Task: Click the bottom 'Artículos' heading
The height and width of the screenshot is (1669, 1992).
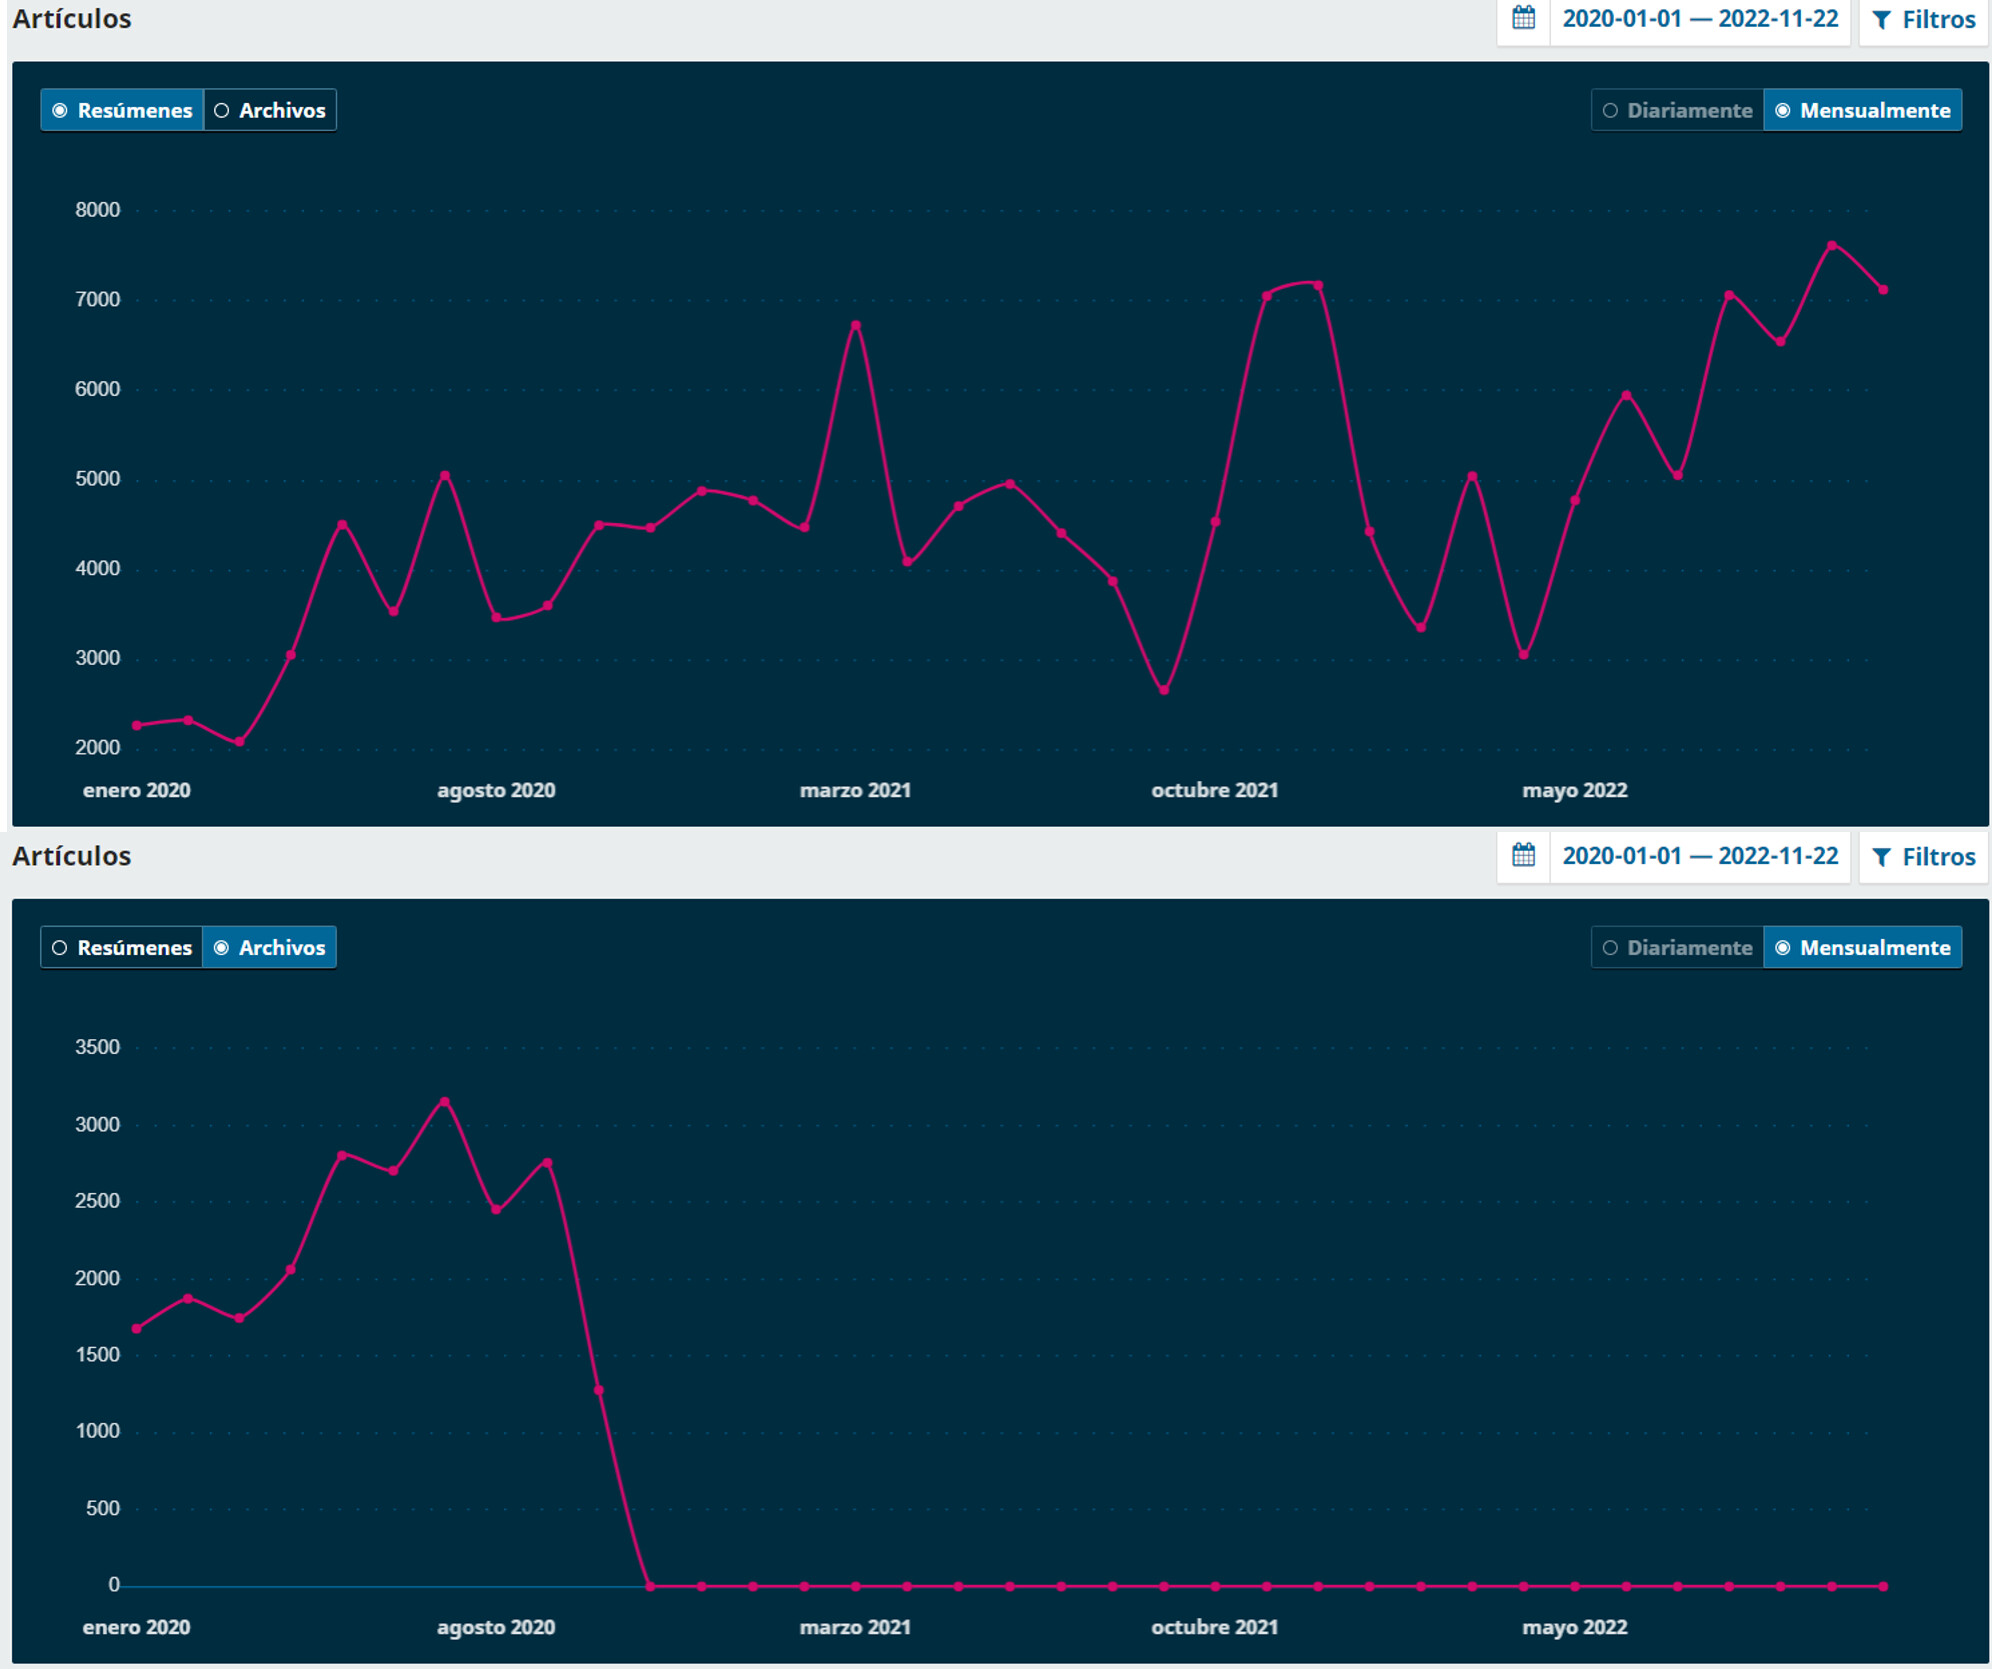Action: (x=72, y=856)
